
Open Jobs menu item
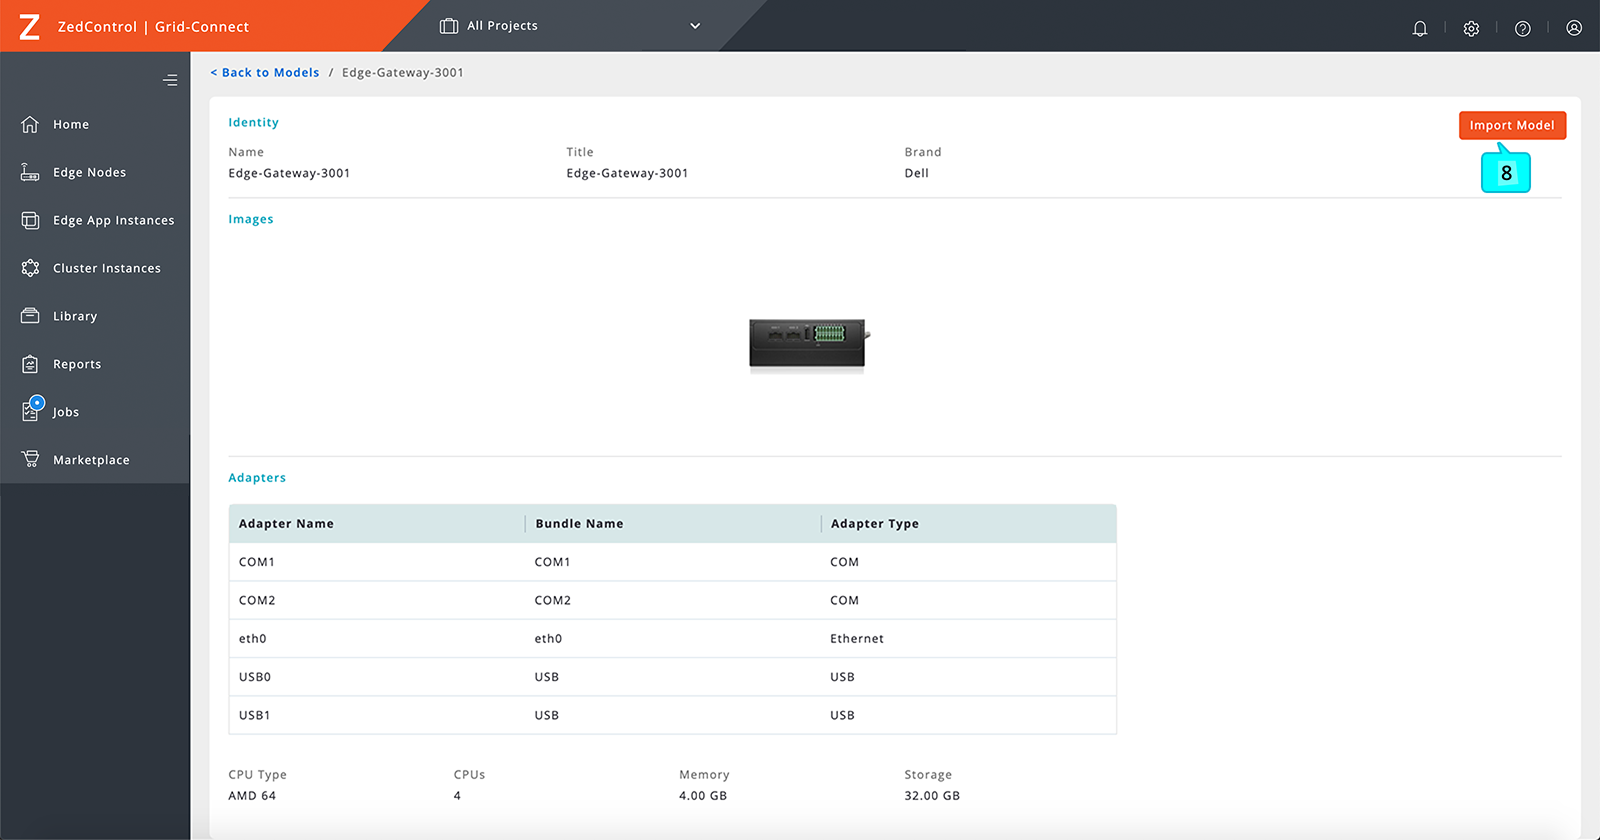(66, 412)
